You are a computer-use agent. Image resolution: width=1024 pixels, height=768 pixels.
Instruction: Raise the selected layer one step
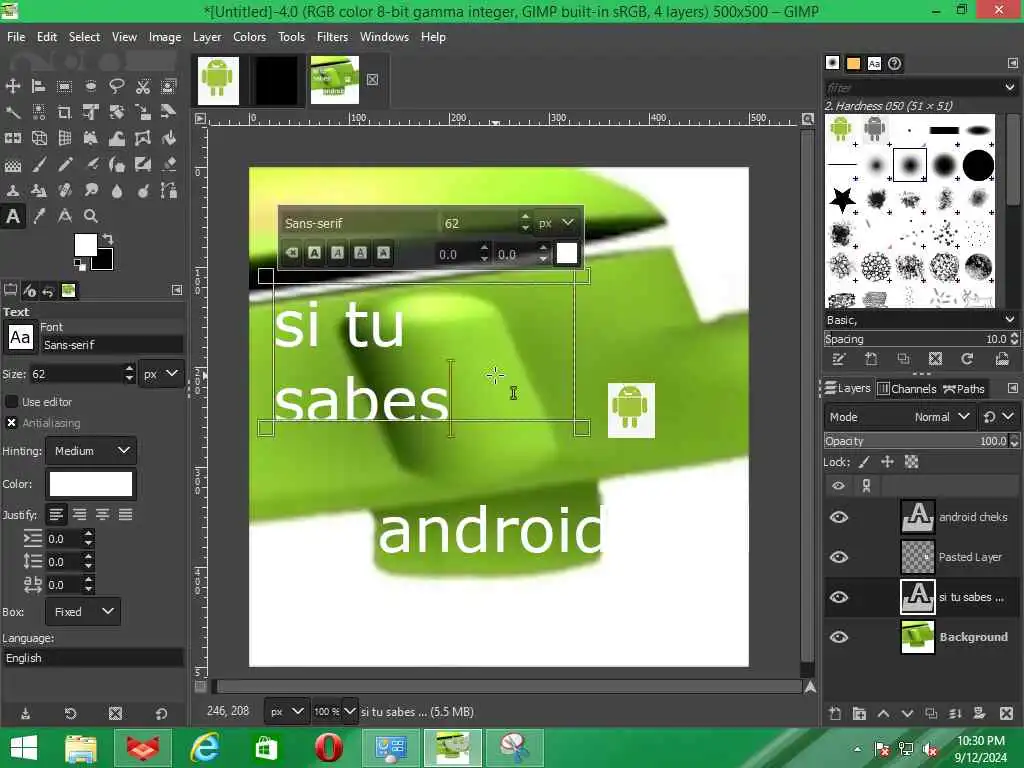(883, 713)
